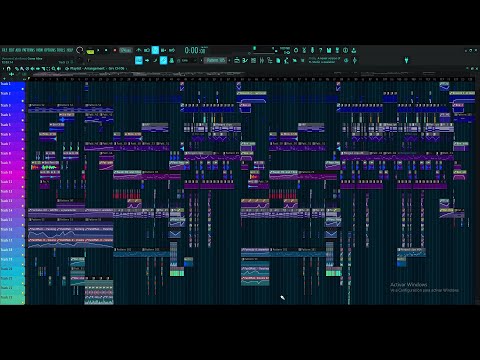Toggle wait for input before recording

pos(147,50)
